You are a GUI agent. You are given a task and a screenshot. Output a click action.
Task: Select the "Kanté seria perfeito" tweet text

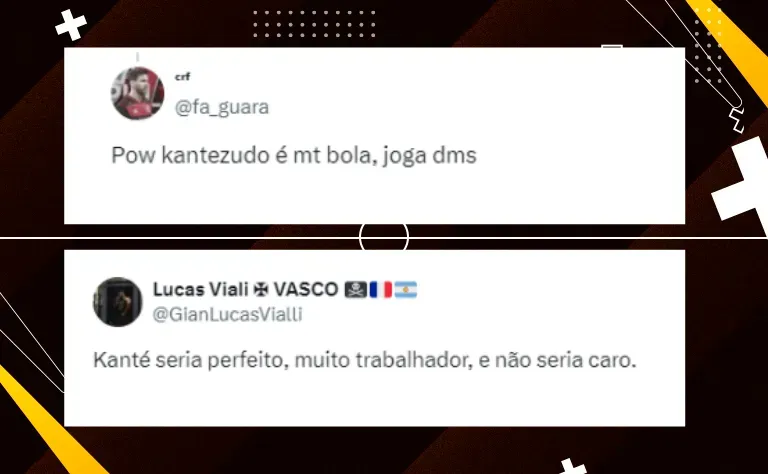(364, 360)
